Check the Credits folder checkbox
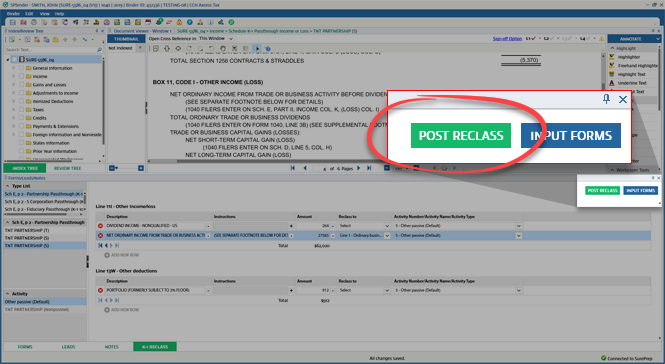This screenshot has height=364, width=665. pyautogui.click(x=21, y=118)
